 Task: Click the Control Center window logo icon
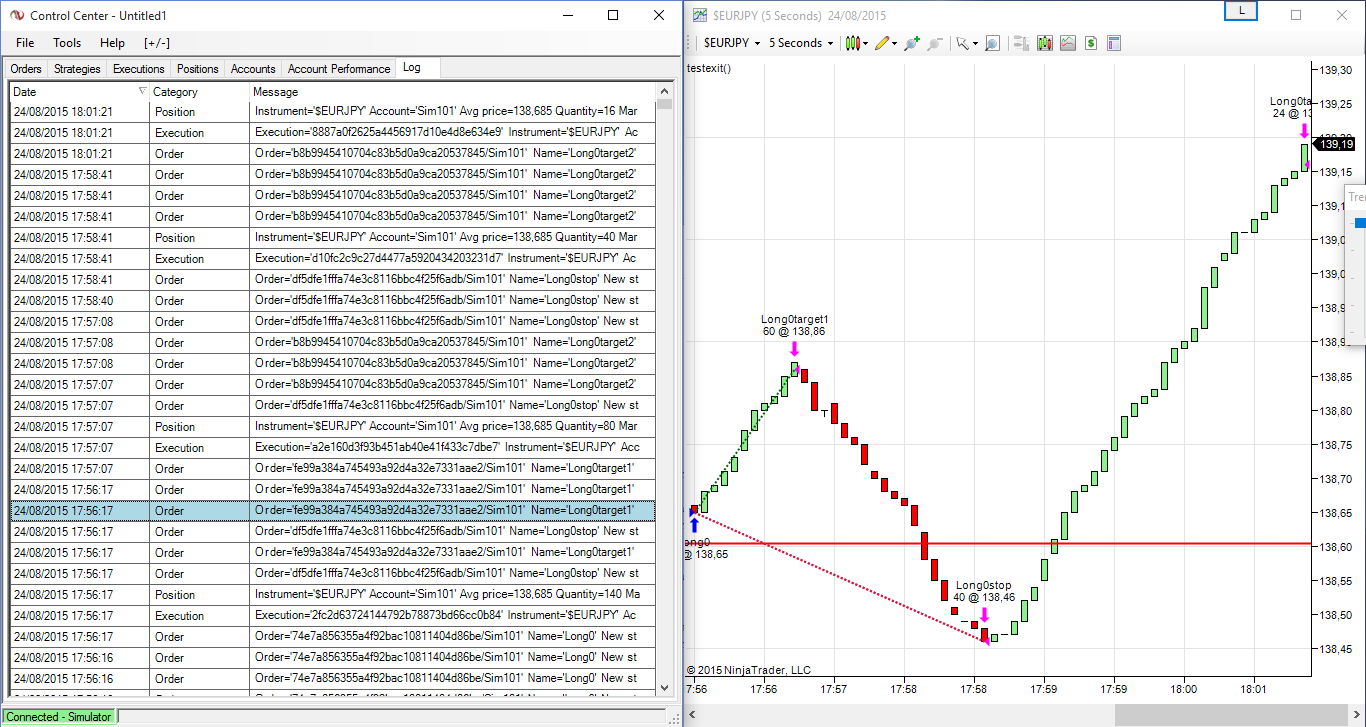[x=16, y=15]
